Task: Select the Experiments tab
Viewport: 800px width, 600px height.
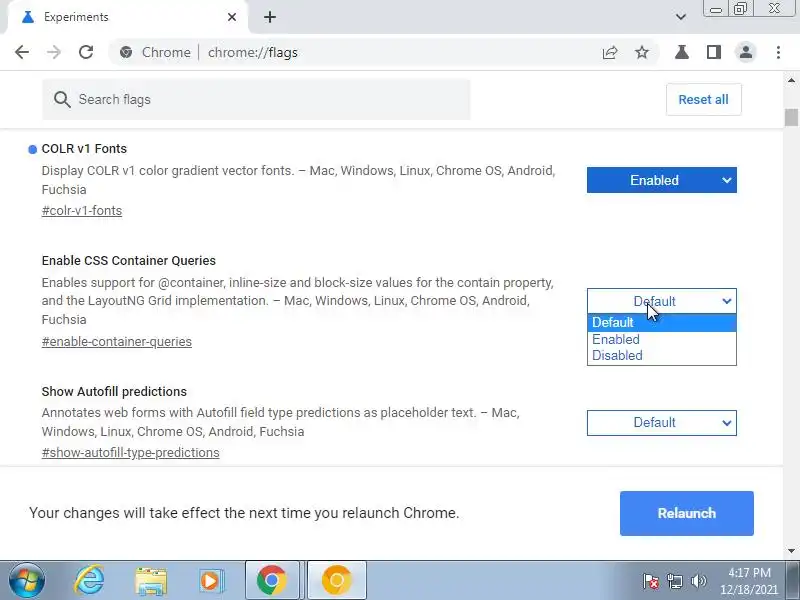Action: coord(128,17)
